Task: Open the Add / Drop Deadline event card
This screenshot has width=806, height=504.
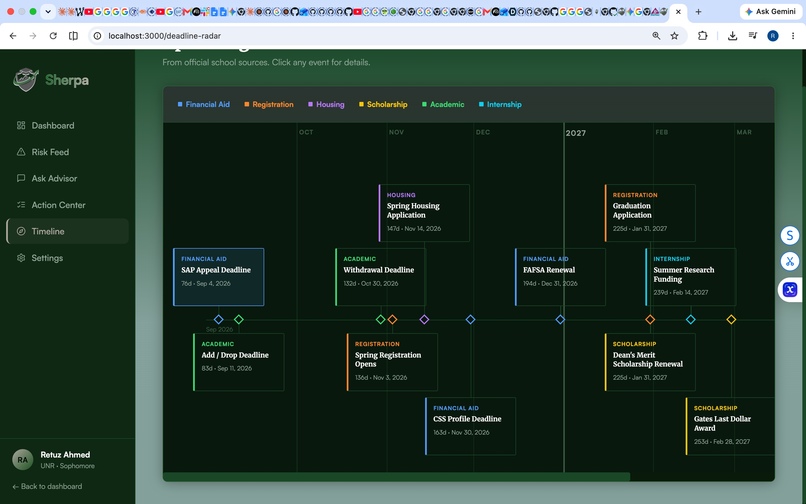Action: 239,362
